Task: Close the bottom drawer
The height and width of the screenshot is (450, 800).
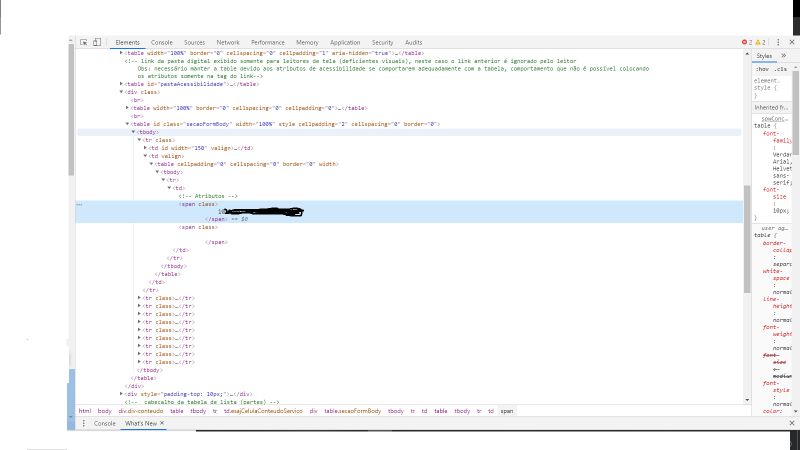Action: tap(792, 423)
